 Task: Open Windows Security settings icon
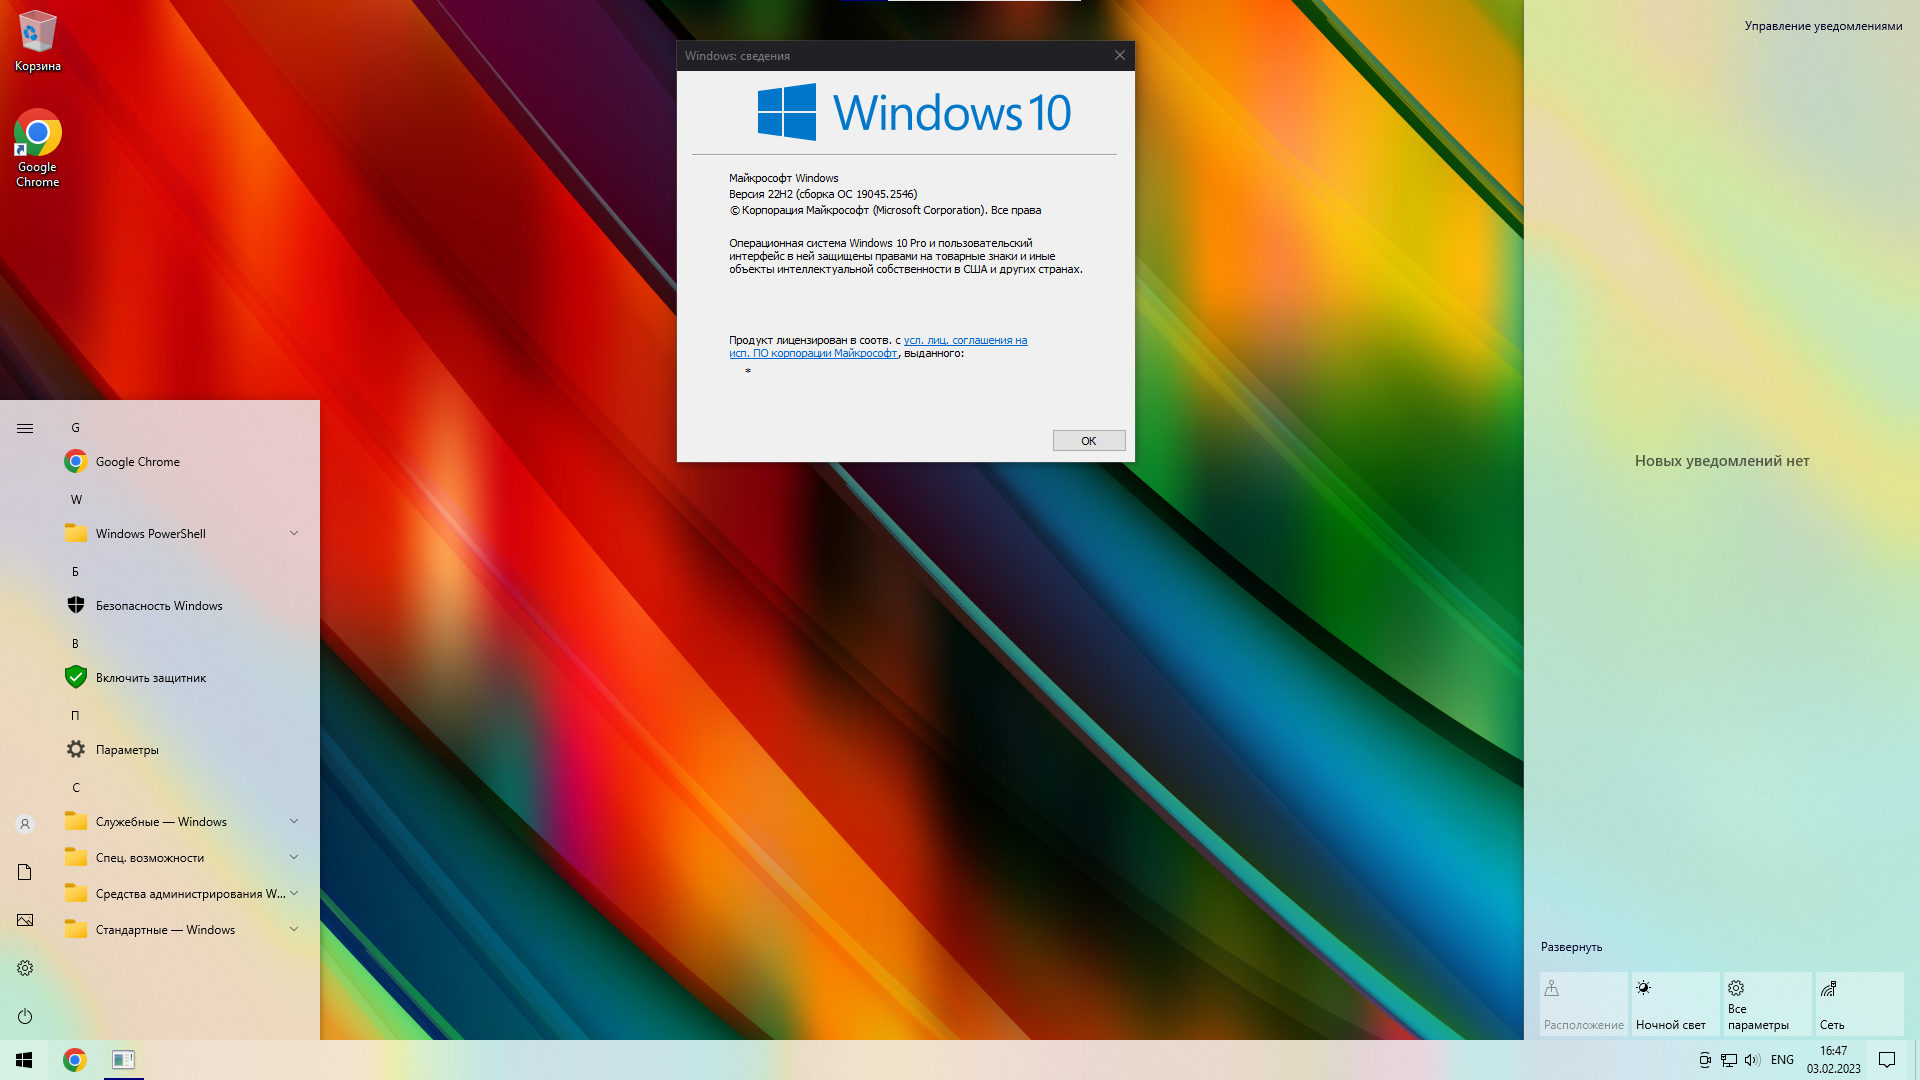[x=75, y=605]
